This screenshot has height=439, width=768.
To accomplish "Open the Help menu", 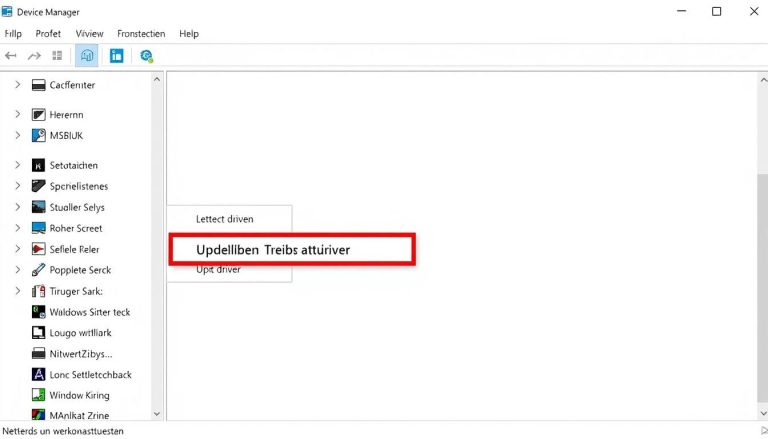I will click(x=188, y=33).
